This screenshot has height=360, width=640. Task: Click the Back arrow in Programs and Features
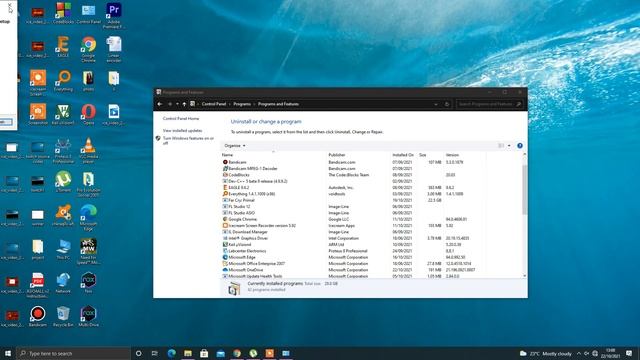[x=160, y=104]
